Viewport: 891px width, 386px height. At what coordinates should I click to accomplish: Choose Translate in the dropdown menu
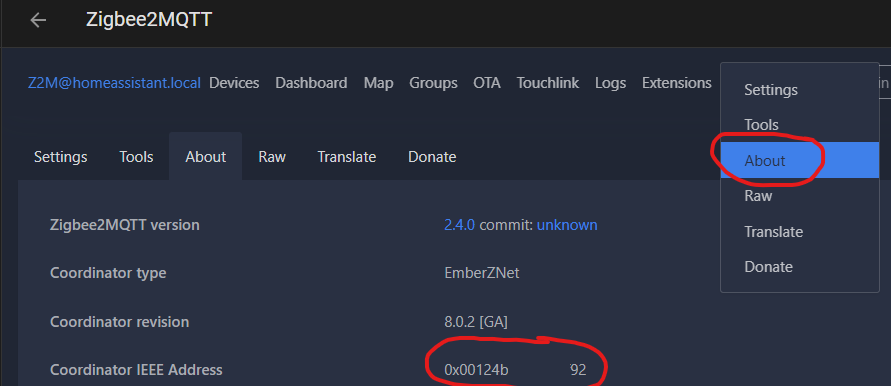point(800,232)
